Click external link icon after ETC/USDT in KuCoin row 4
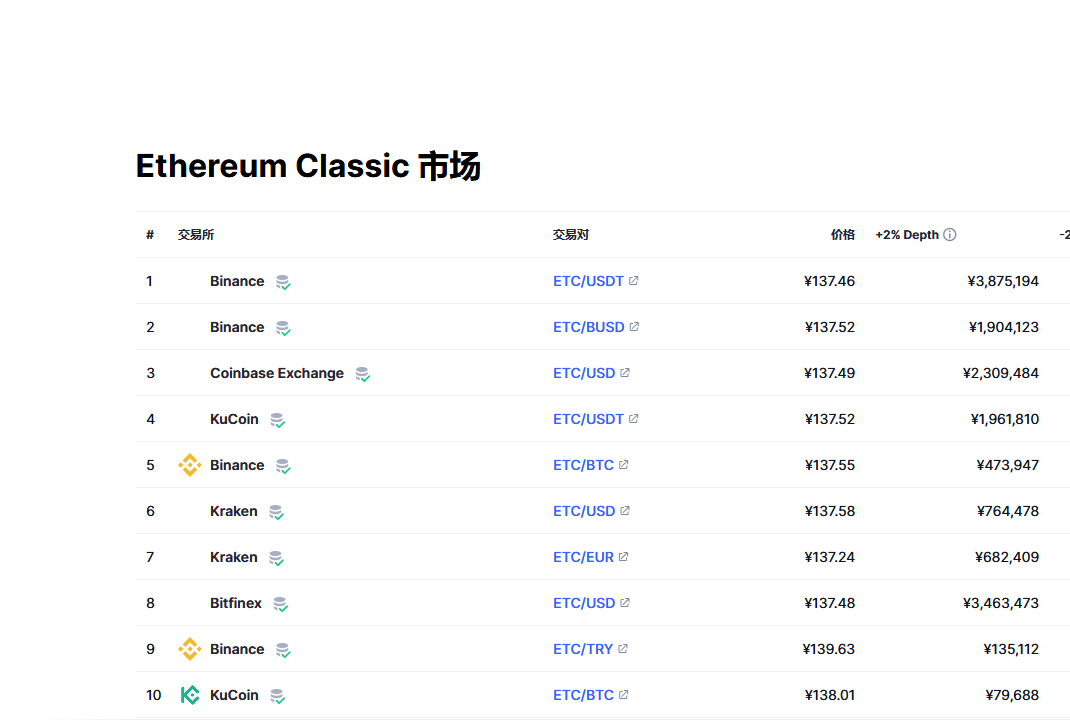1070x720 pixels. (x=633, y=418)
